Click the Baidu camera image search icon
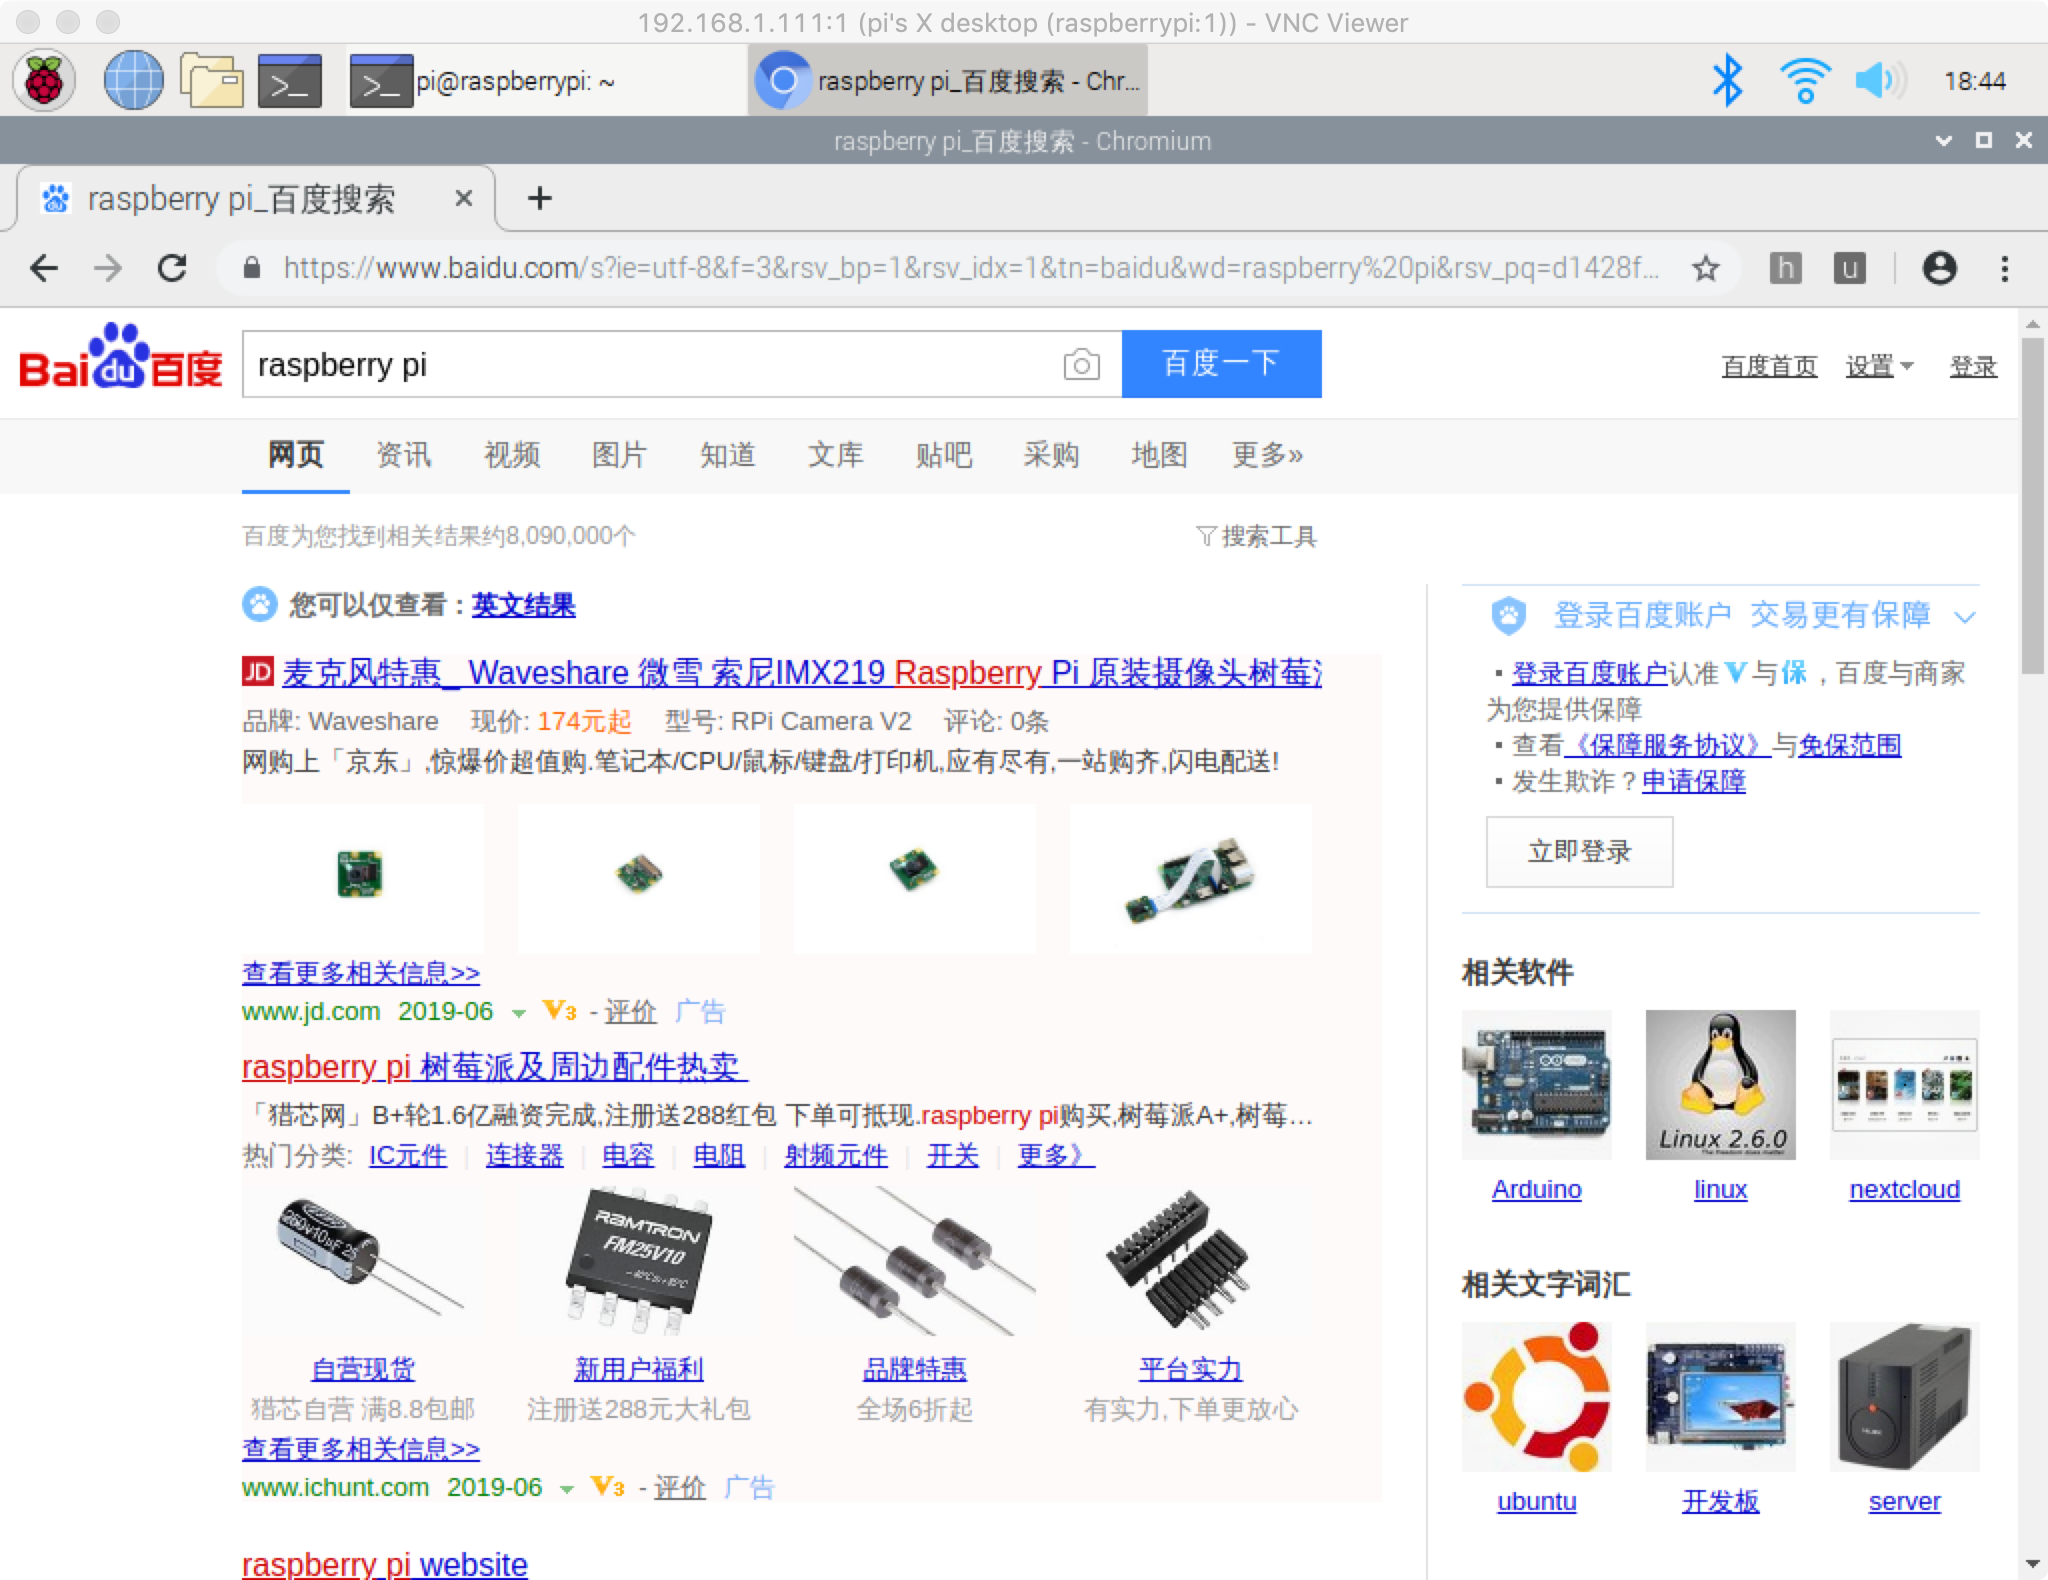The height and width of the screenshot is (1580, 2048). (x=1081, y=364)
